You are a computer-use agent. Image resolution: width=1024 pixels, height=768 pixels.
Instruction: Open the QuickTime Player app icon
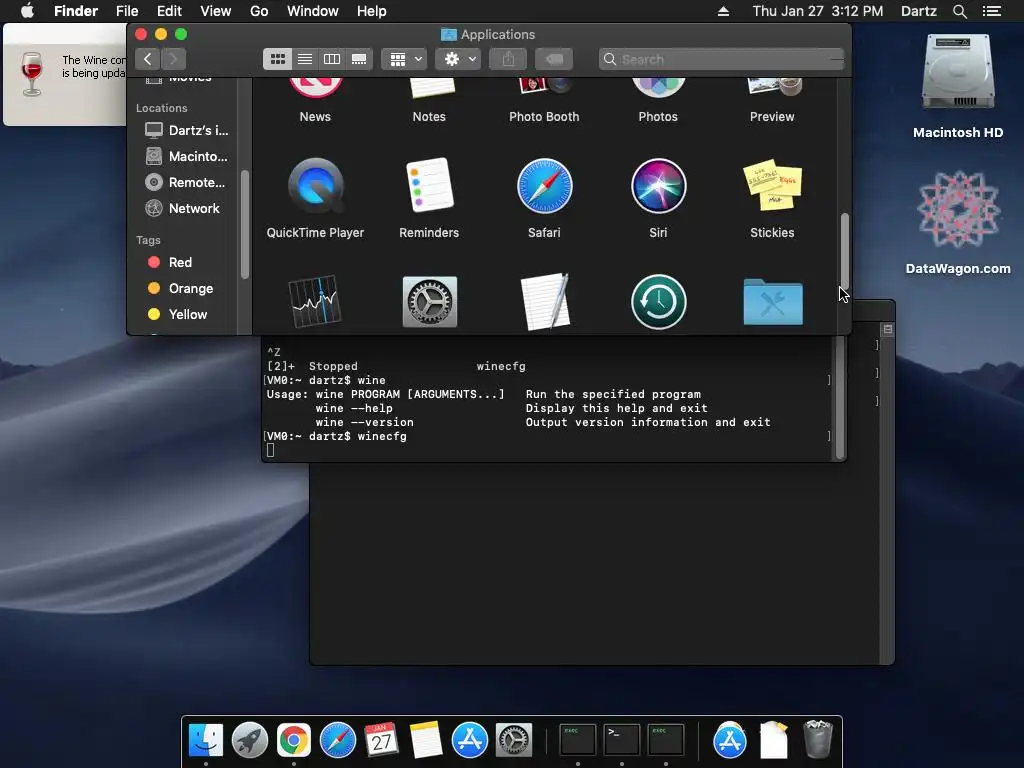(315, 186)
